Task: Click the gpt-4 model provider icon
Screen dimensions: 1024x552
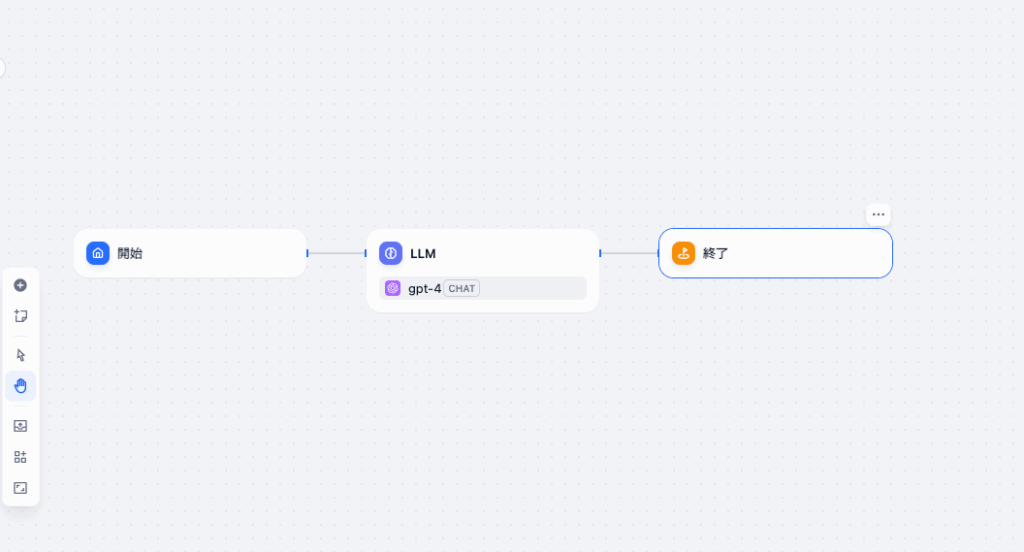Action: click(393, 288)
